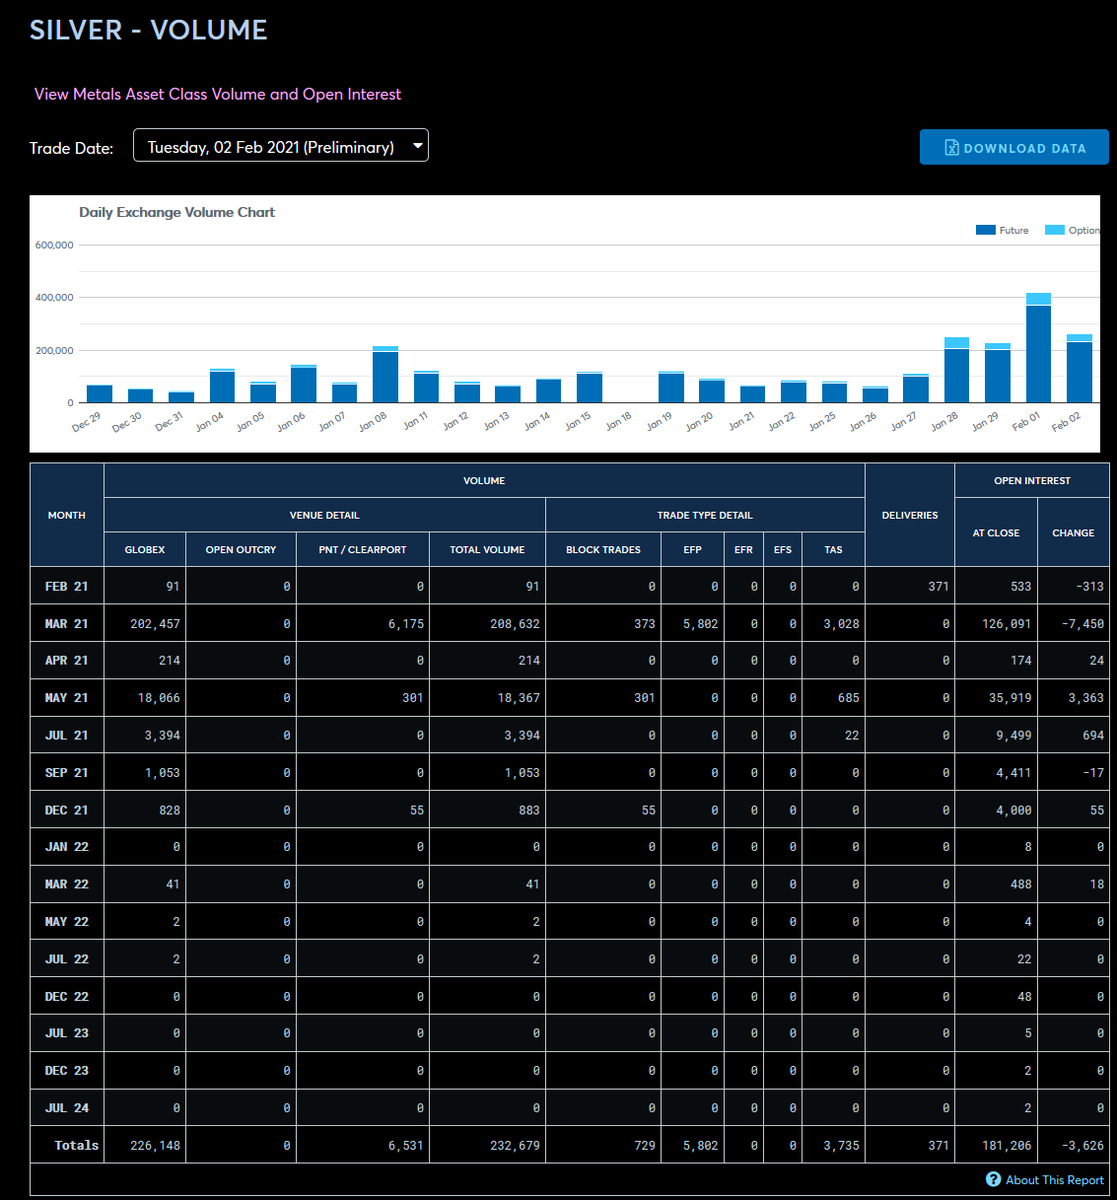Screen dimensions: 1117x1200
Task: Select the DEC 21 row label
Action: pyautogui.click(x=67, y=809)
